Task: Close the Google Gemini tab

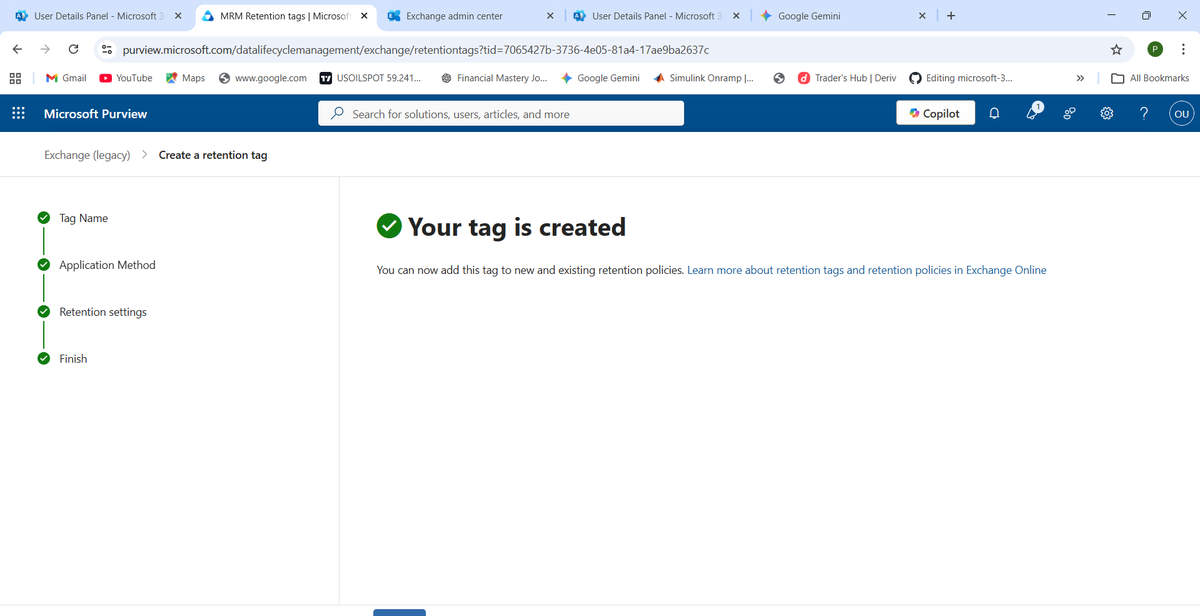Action: click(x=922, y=16)
